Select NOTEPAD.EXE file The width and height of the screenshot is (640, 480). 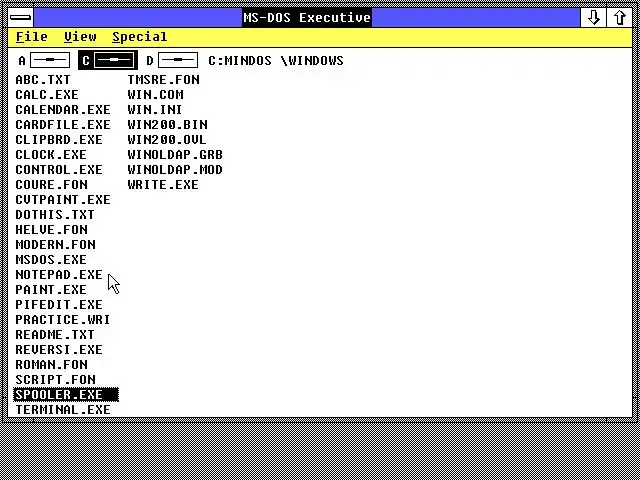[x=59, y=275]
